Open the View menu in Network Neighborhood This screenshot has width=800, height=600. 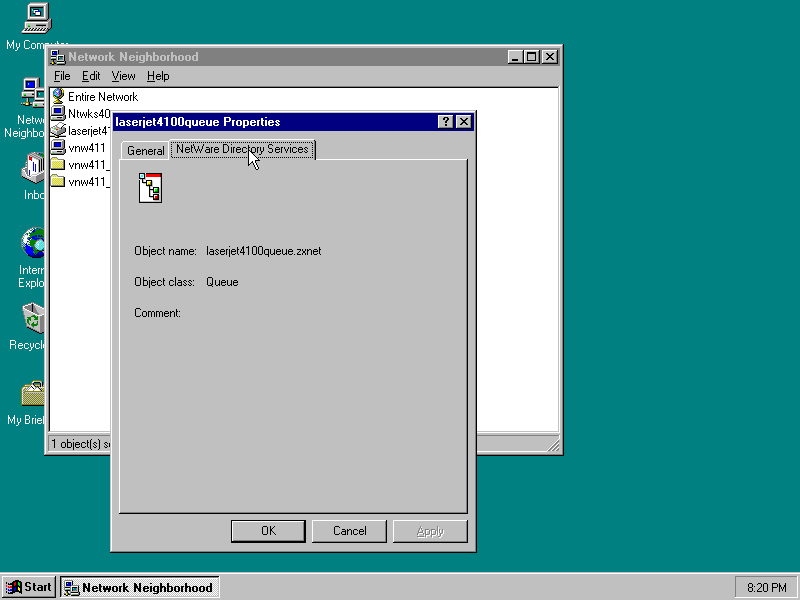click(x=123, y=76)
